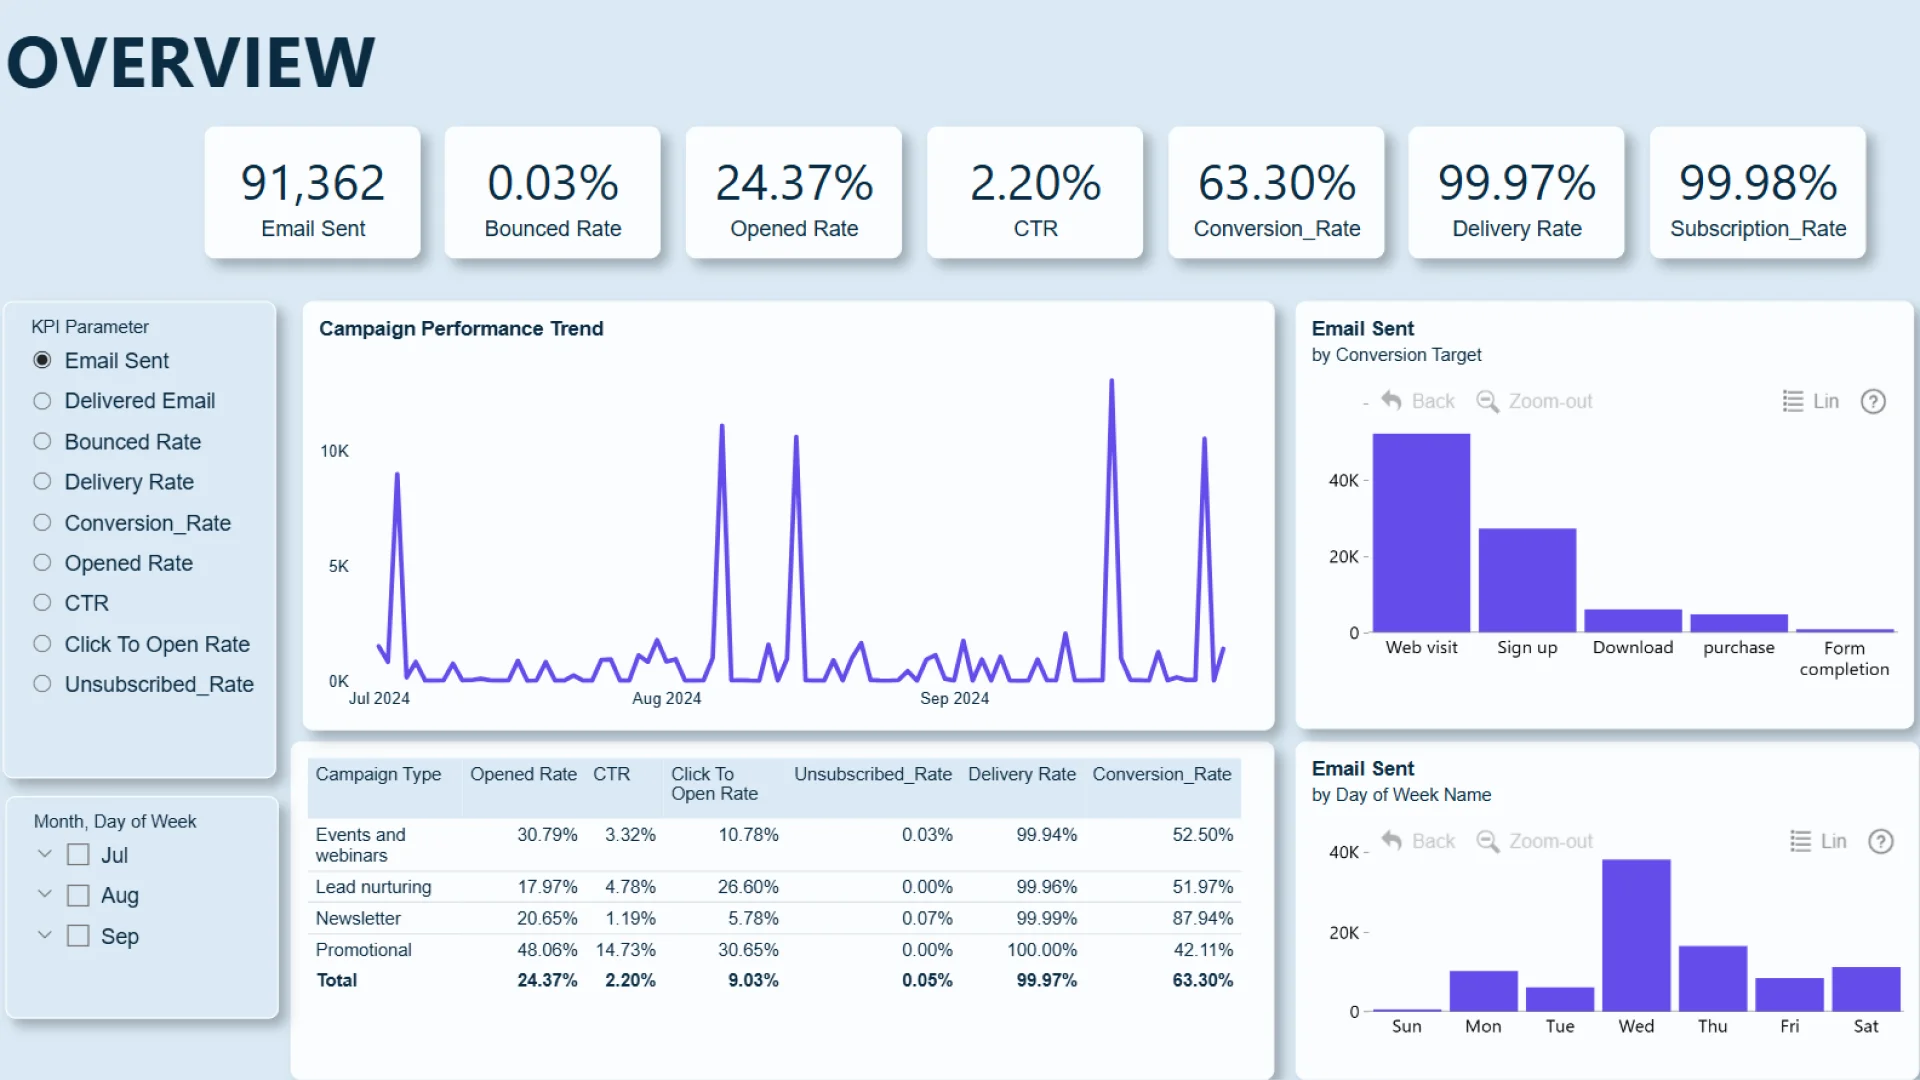This screenshot has width=1920, height=1080.
Task: Choose Delivery Rate KPI radio button
Action: [42, 482]
